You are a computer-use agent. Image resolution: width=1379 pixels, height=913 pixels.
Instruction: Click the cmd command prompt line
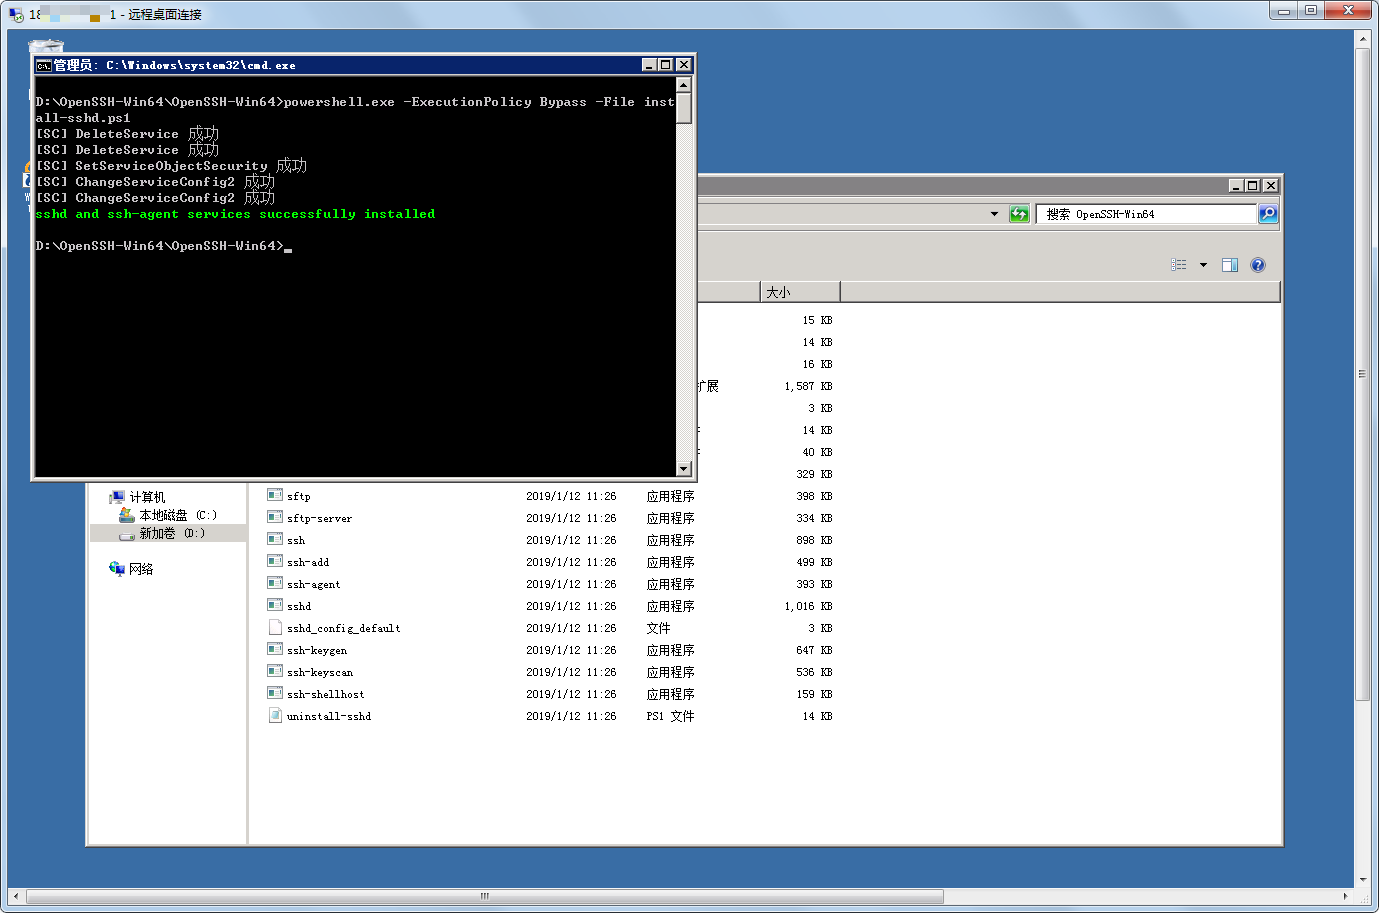coord(164,246)
